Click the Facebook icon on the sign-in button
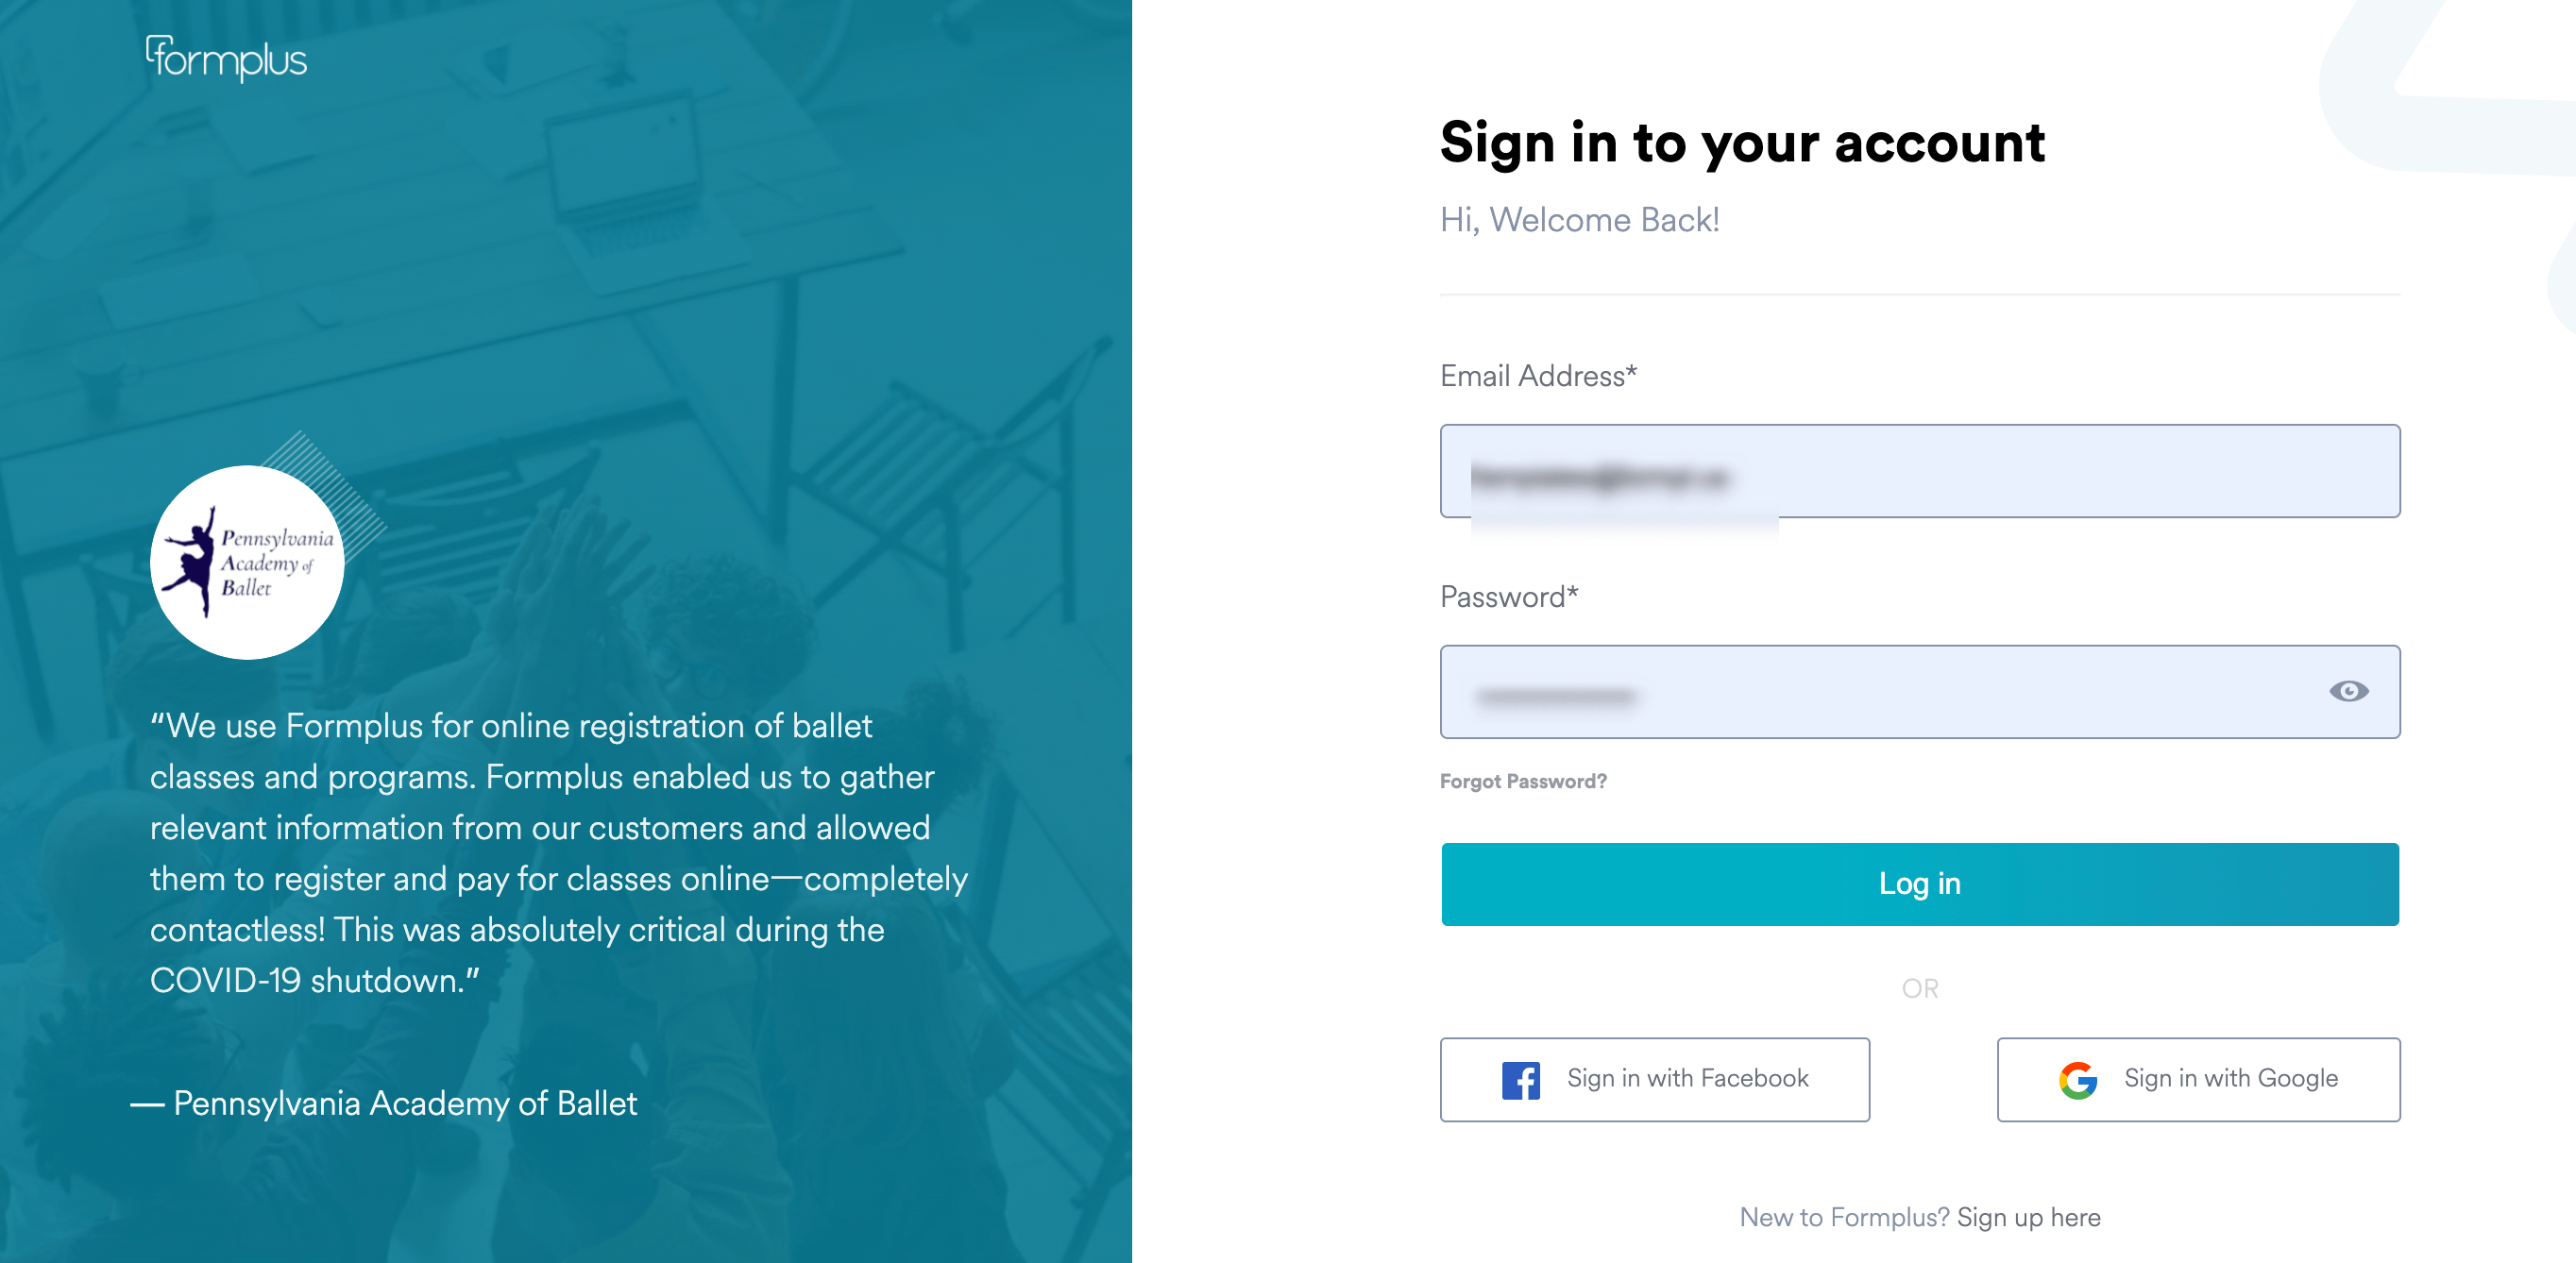Screen dimensions: 2576x1263 (1521, 1079)
